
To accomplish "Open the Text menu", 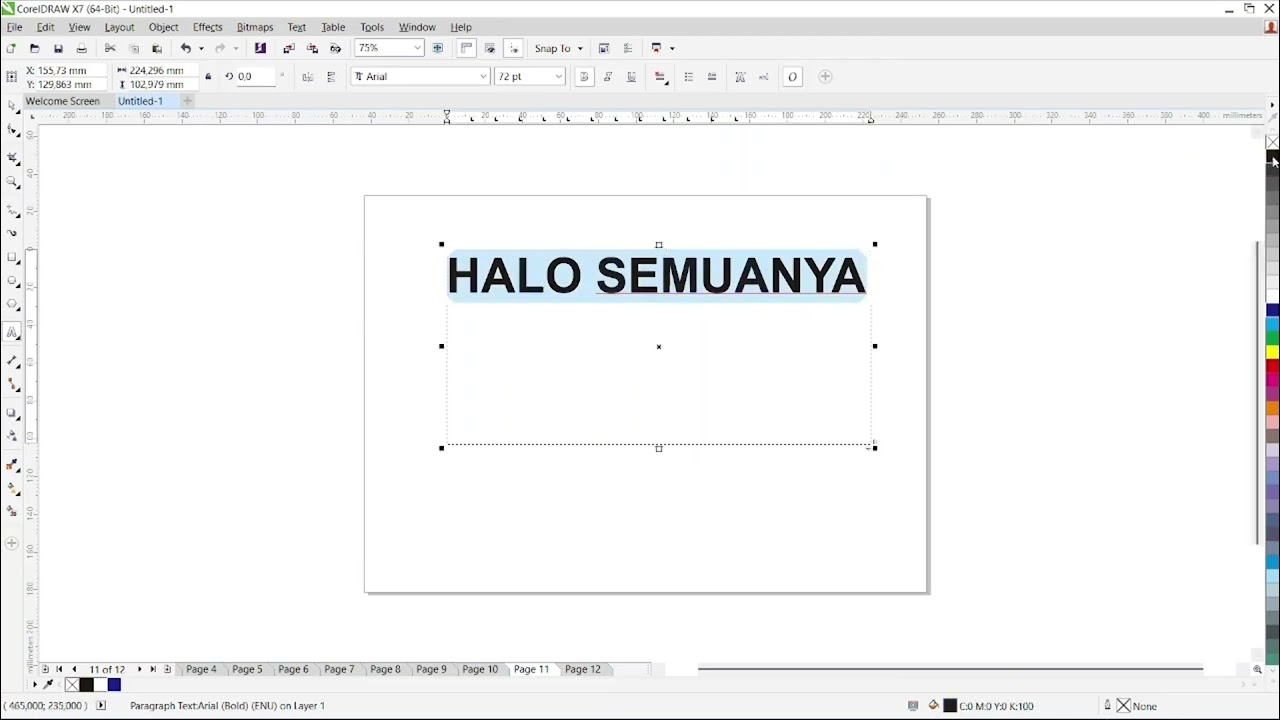I will 297,27.
